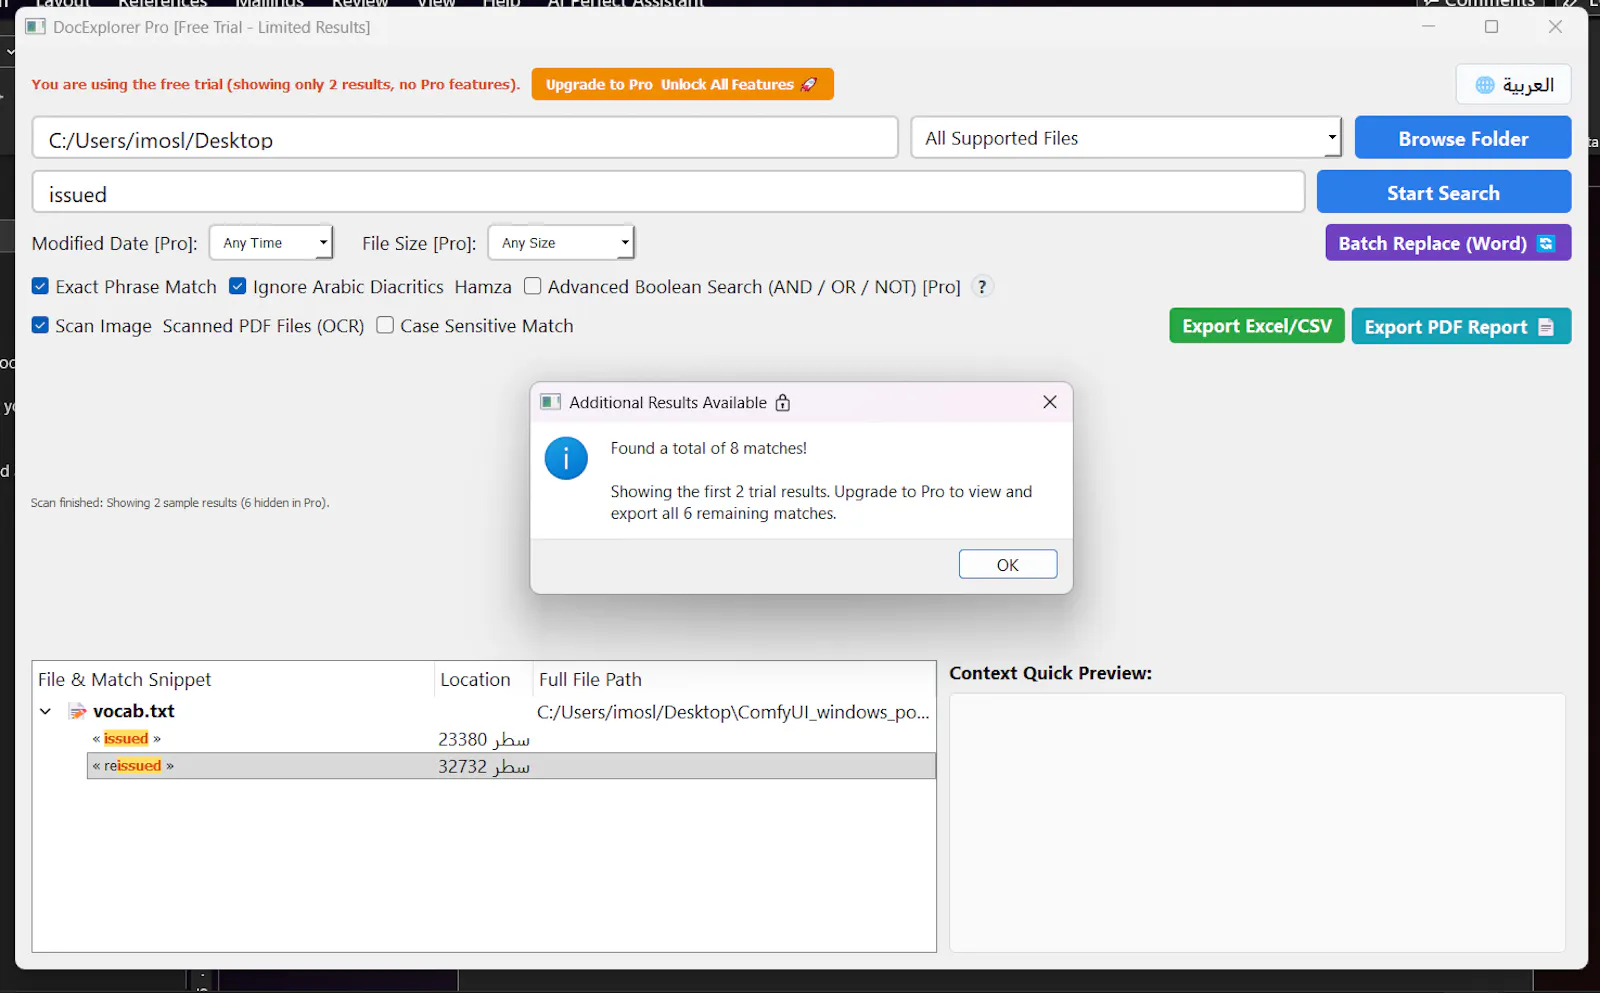Click the vocab.txt file name

[134, 712]
